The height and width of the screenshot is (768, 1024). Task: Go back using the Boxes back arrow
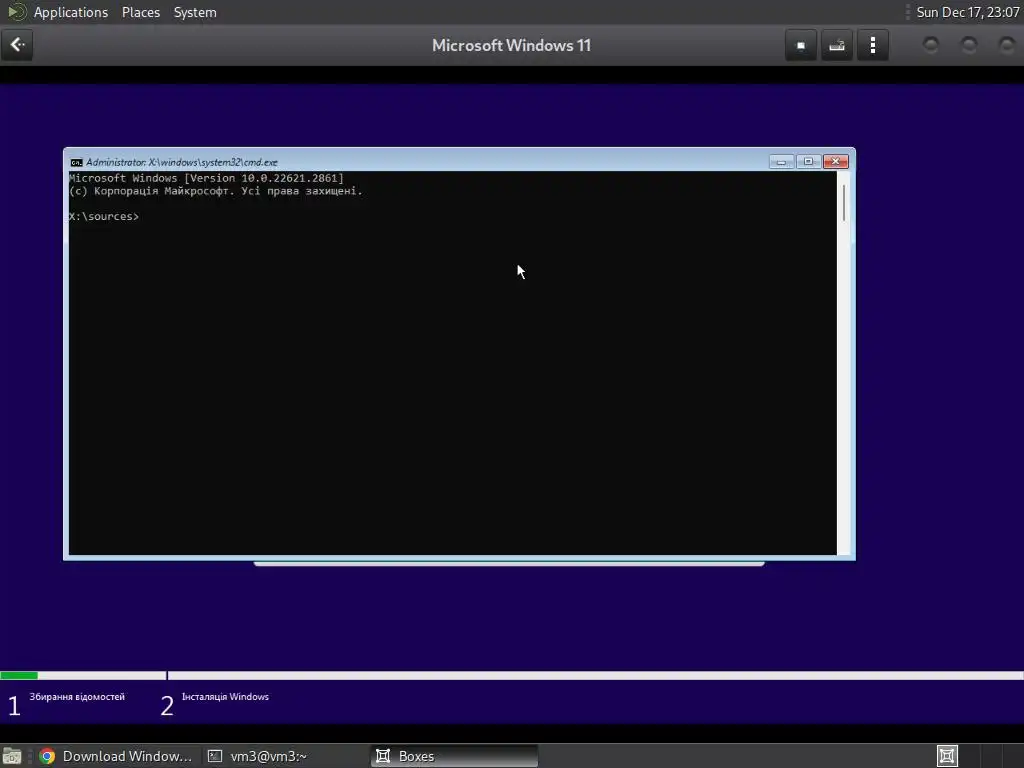click(x=17, y=45)
